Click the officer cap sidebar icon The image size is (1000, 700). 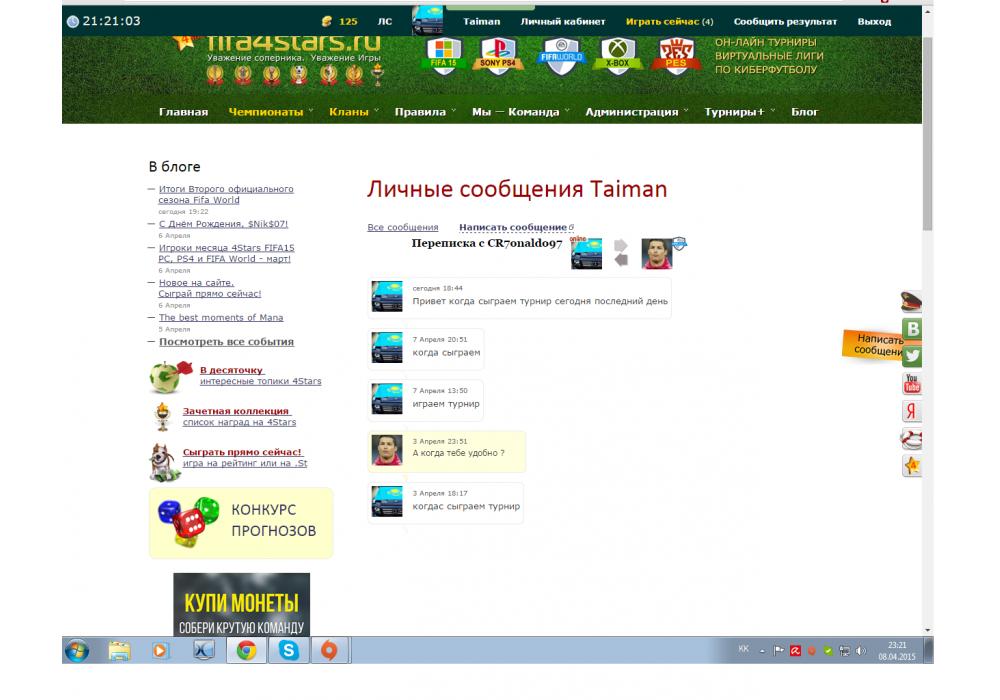point(912,301)
